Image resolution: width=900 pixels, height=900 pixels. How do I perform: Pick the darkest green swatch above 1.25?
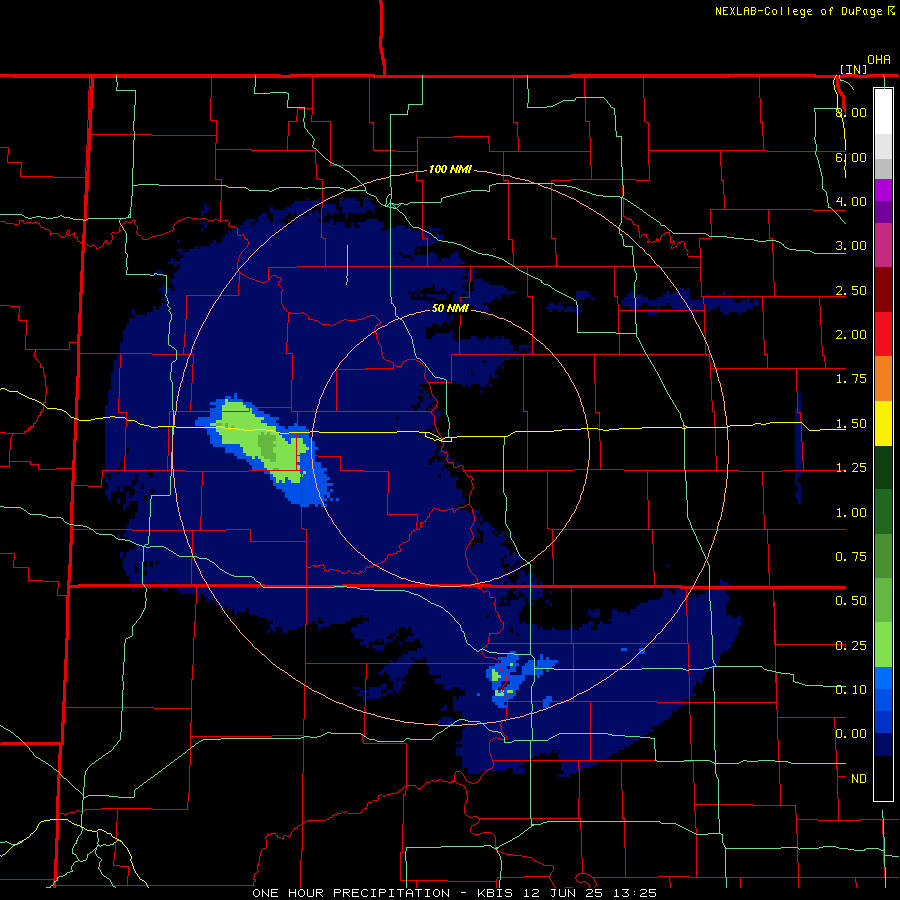[x=883, y=467]
